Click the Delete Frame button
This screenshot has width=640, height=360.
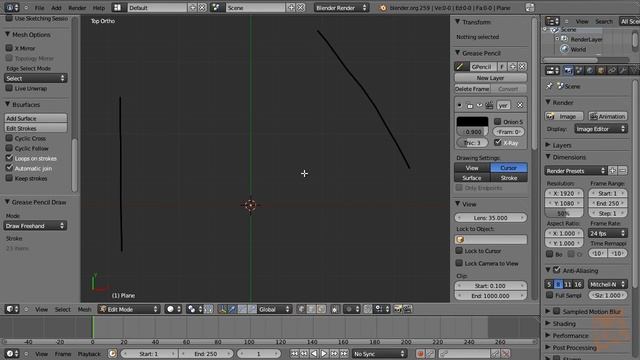pyautogui.click(x=472, y=89)
